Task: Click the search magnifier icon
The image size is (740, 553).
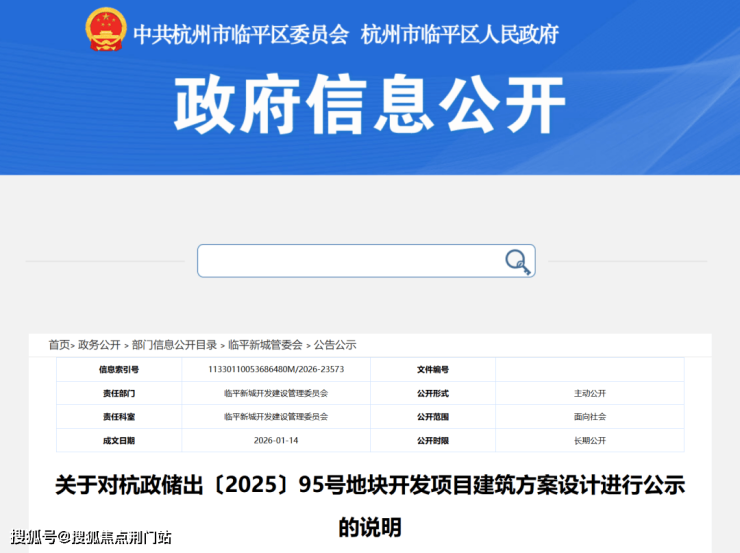Action: pos(517,261)
